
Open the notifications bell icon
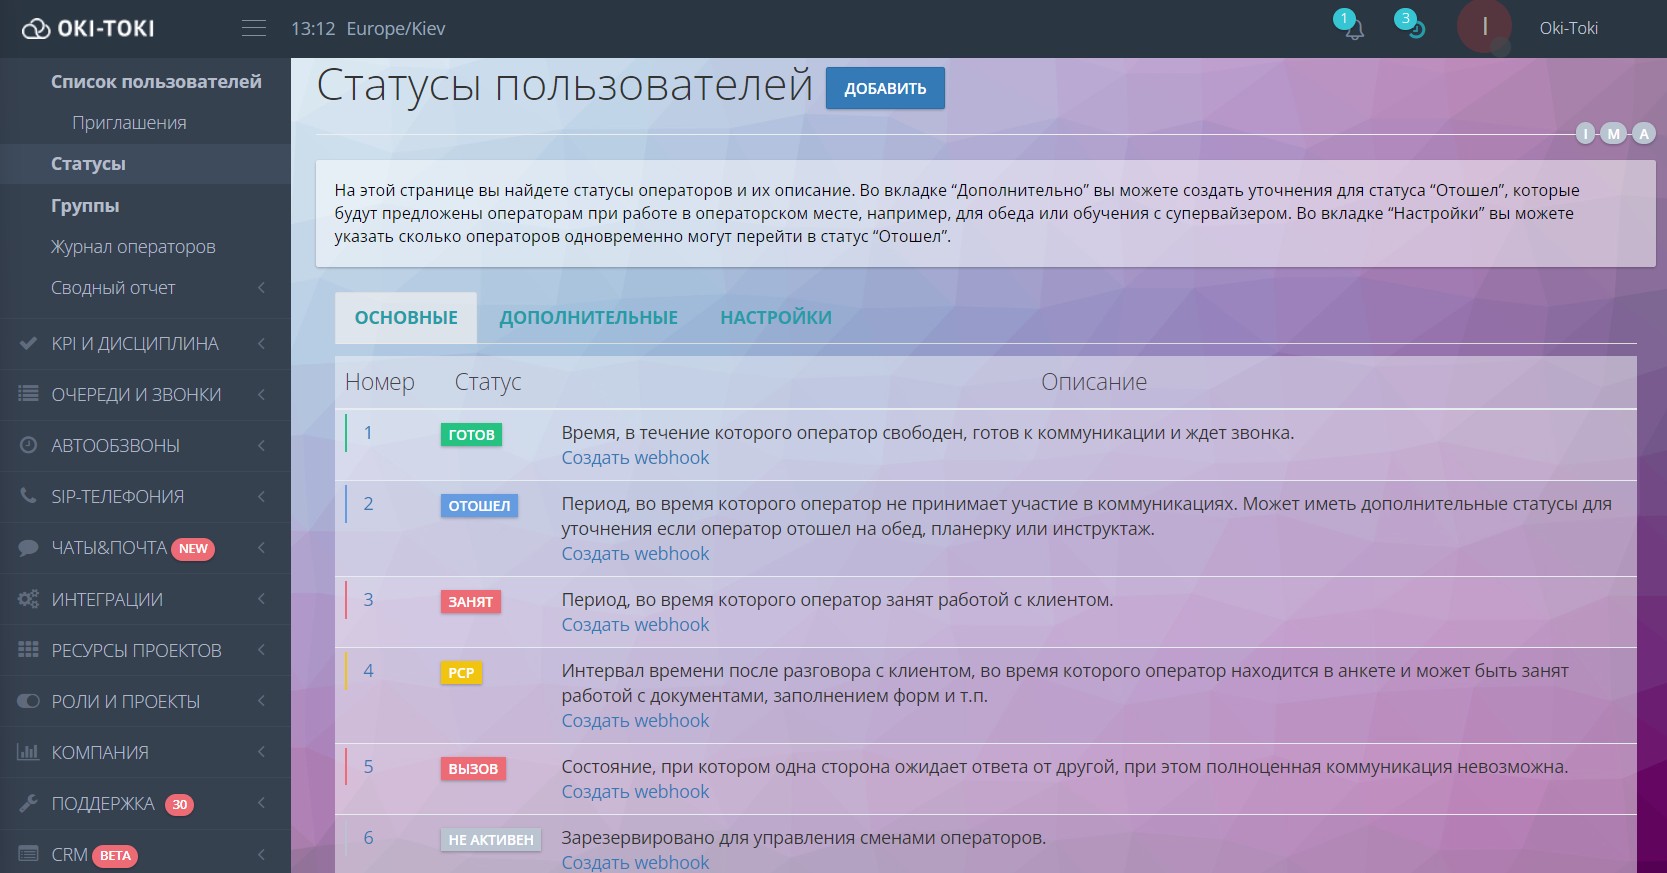click(x=1354, y=30)
